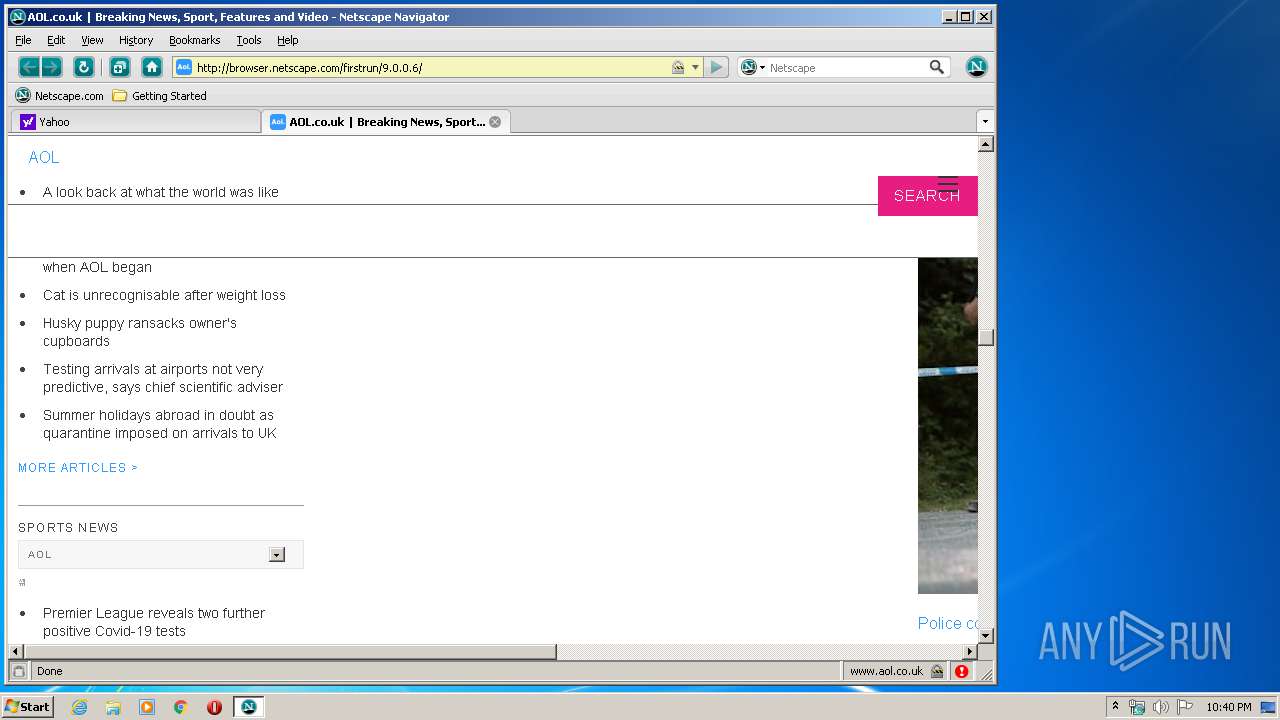Click the Netscape N throbber logo
The image size is (1280, 720).
tap(976, 67)
